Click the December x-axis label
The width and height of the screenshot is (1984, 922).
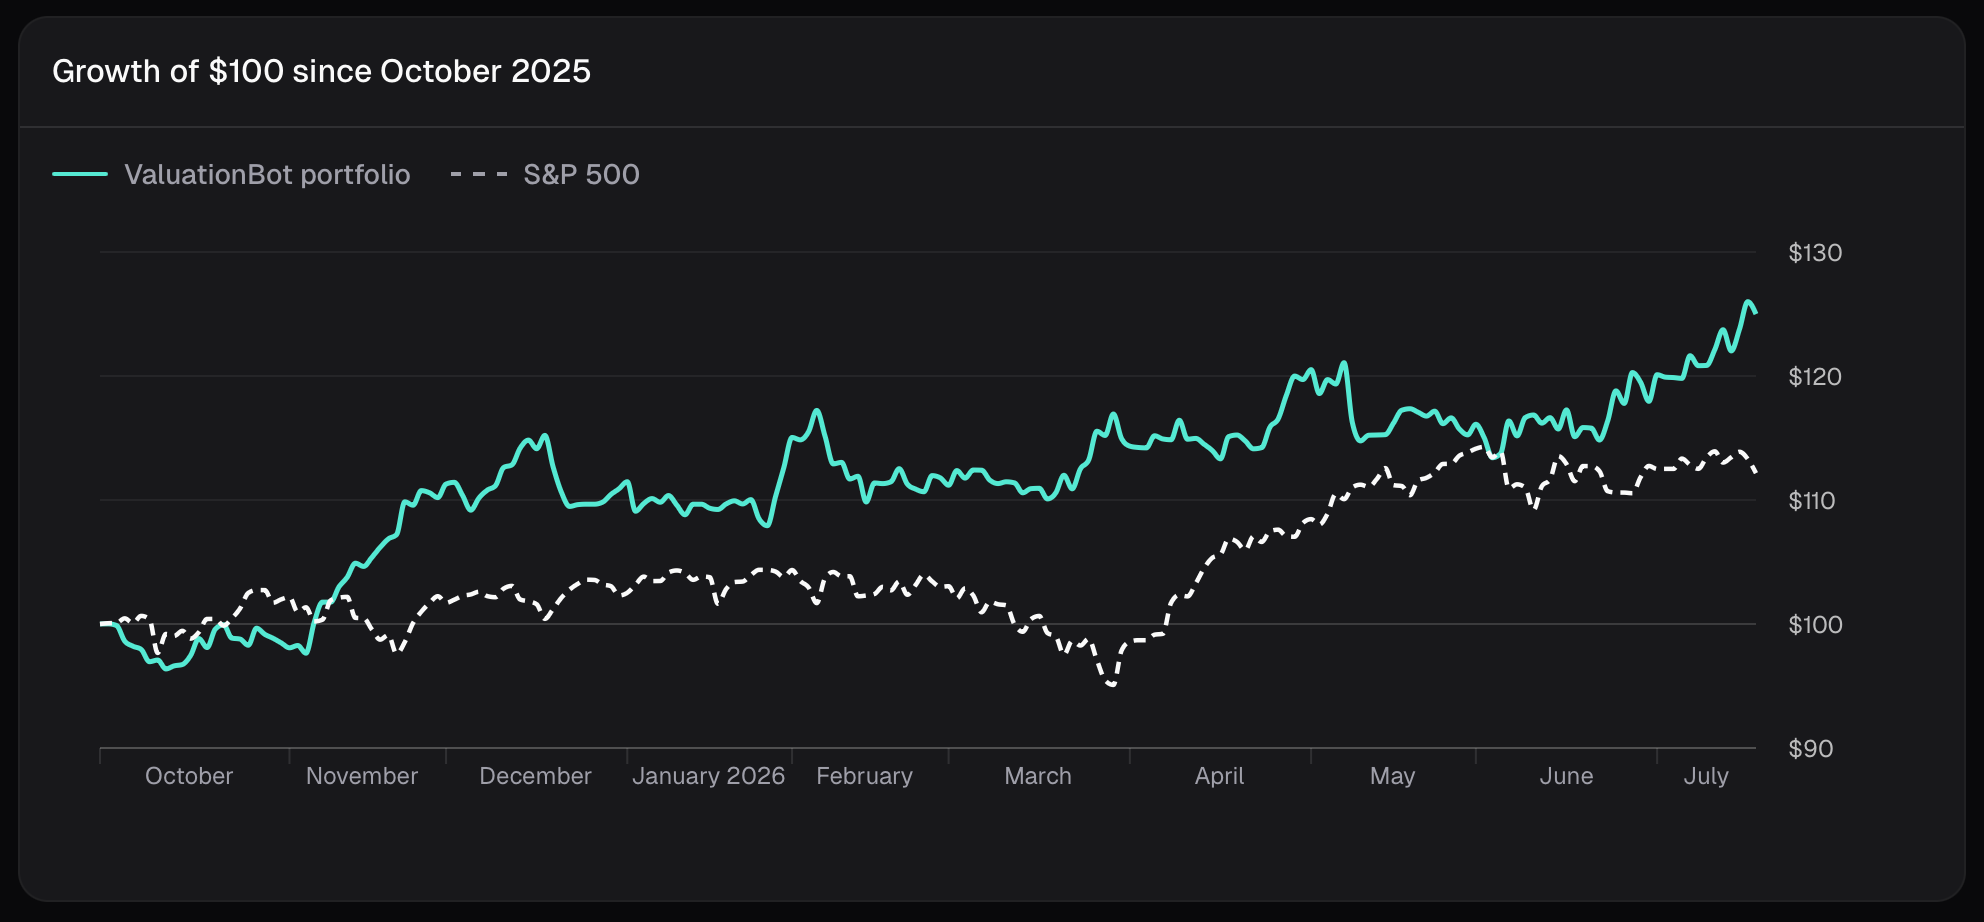point(535,776)
